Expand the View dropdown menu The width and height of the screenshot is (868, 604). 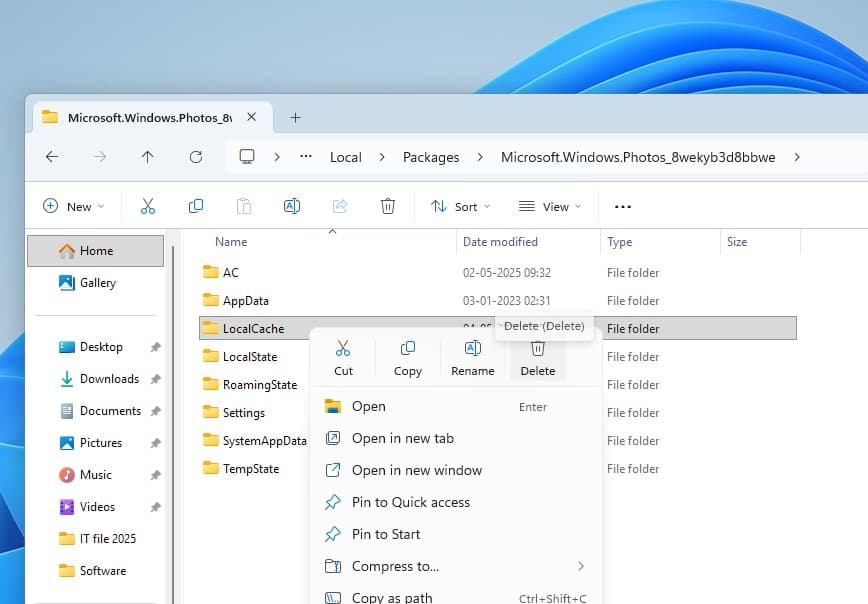pos(549,207)
